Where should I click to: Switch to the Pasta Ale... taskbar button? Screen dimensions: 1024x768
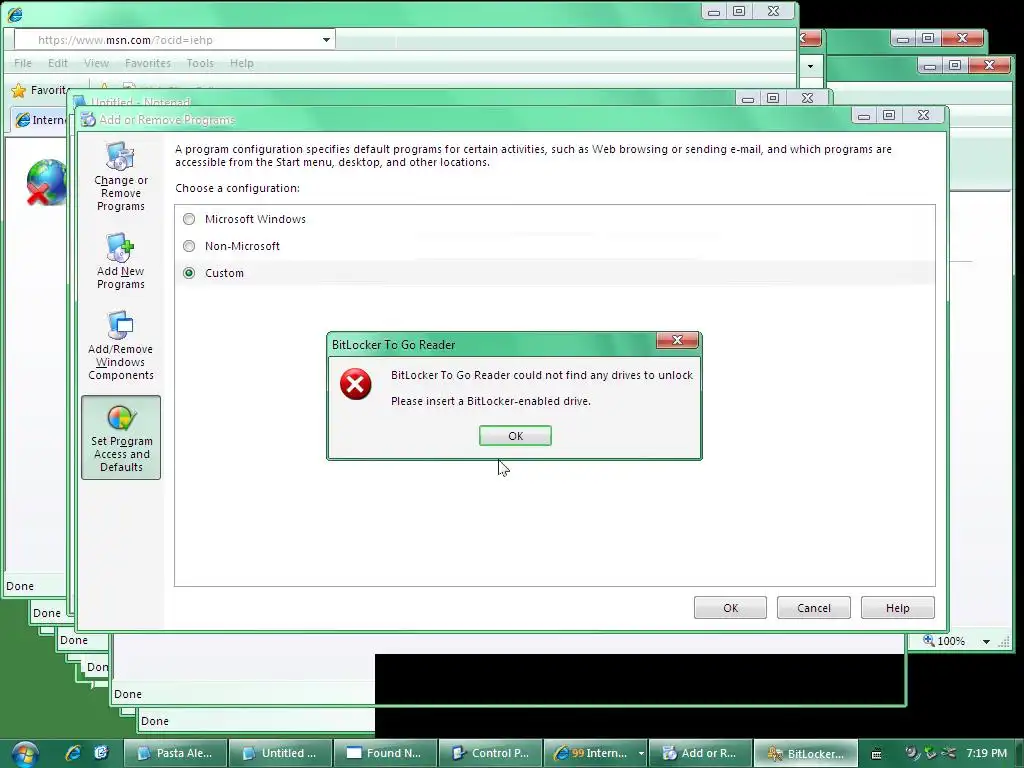176,753
